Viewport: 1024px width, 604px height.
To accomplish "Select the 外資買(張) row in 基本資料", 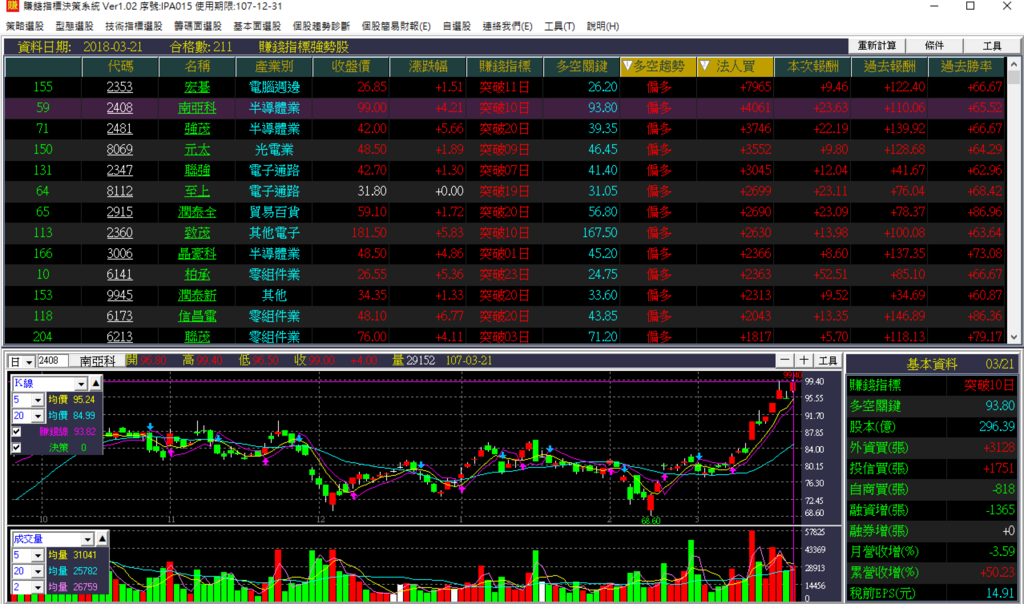I will click(932, 447).
